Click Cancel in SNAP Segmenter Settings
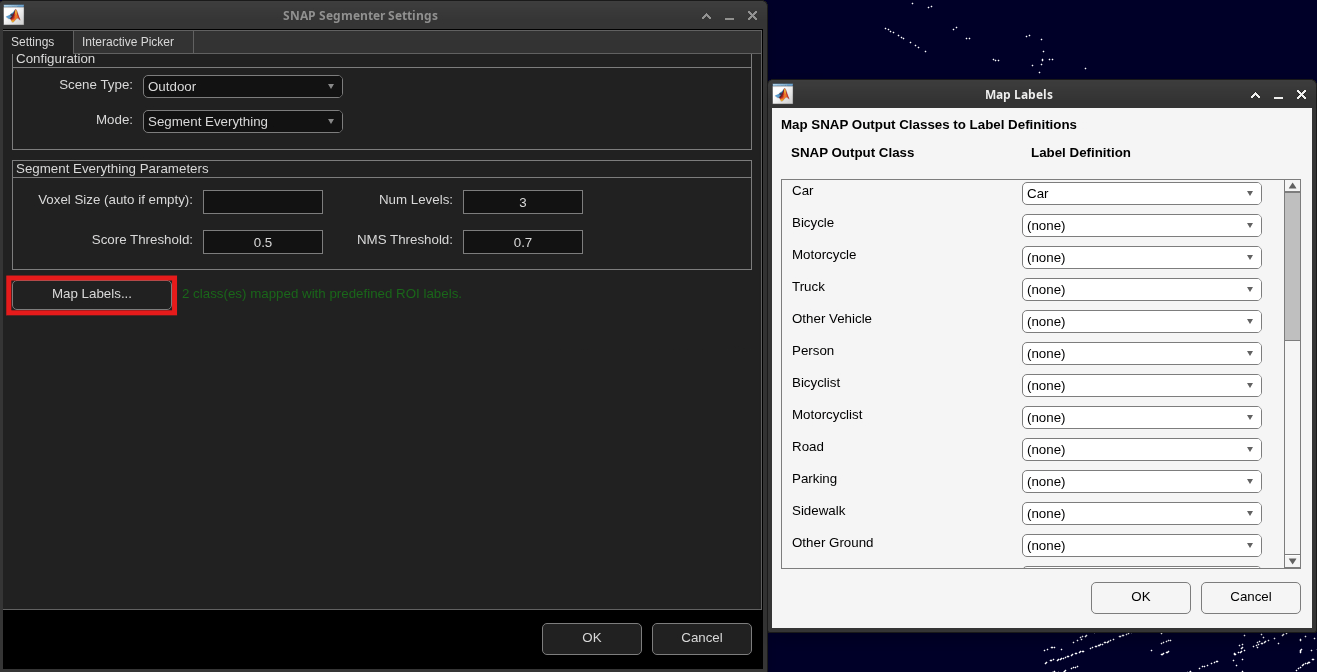Screen dimensions: 1317x672 702,638
